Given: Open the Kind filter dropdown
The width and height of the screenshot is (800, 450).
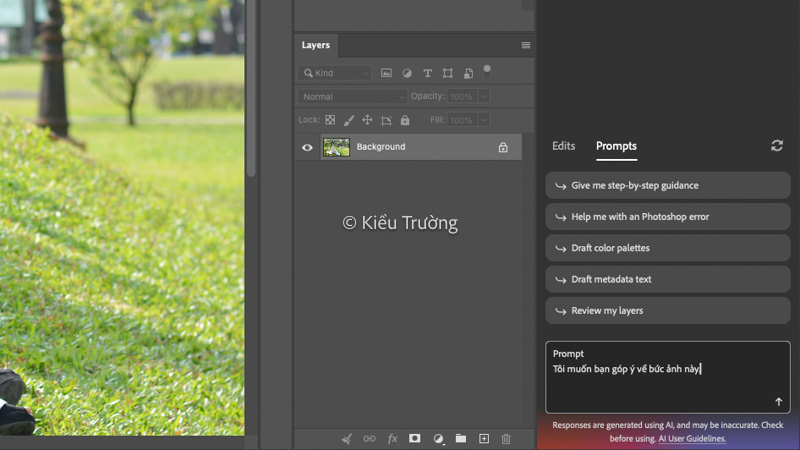Looking at the screenshot, I should [335, 73].
